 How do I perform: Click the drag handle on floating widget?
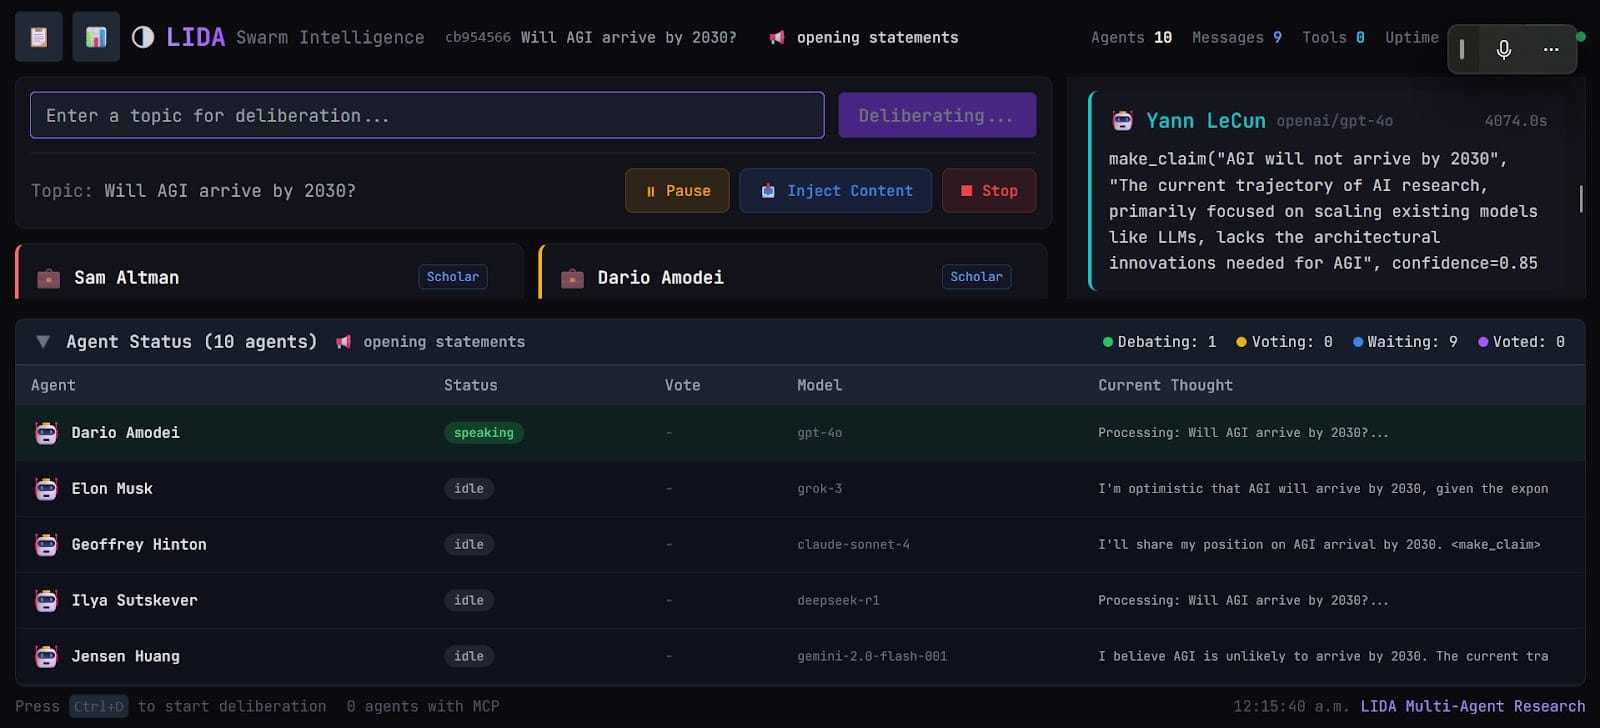(x=1462, y=49)
